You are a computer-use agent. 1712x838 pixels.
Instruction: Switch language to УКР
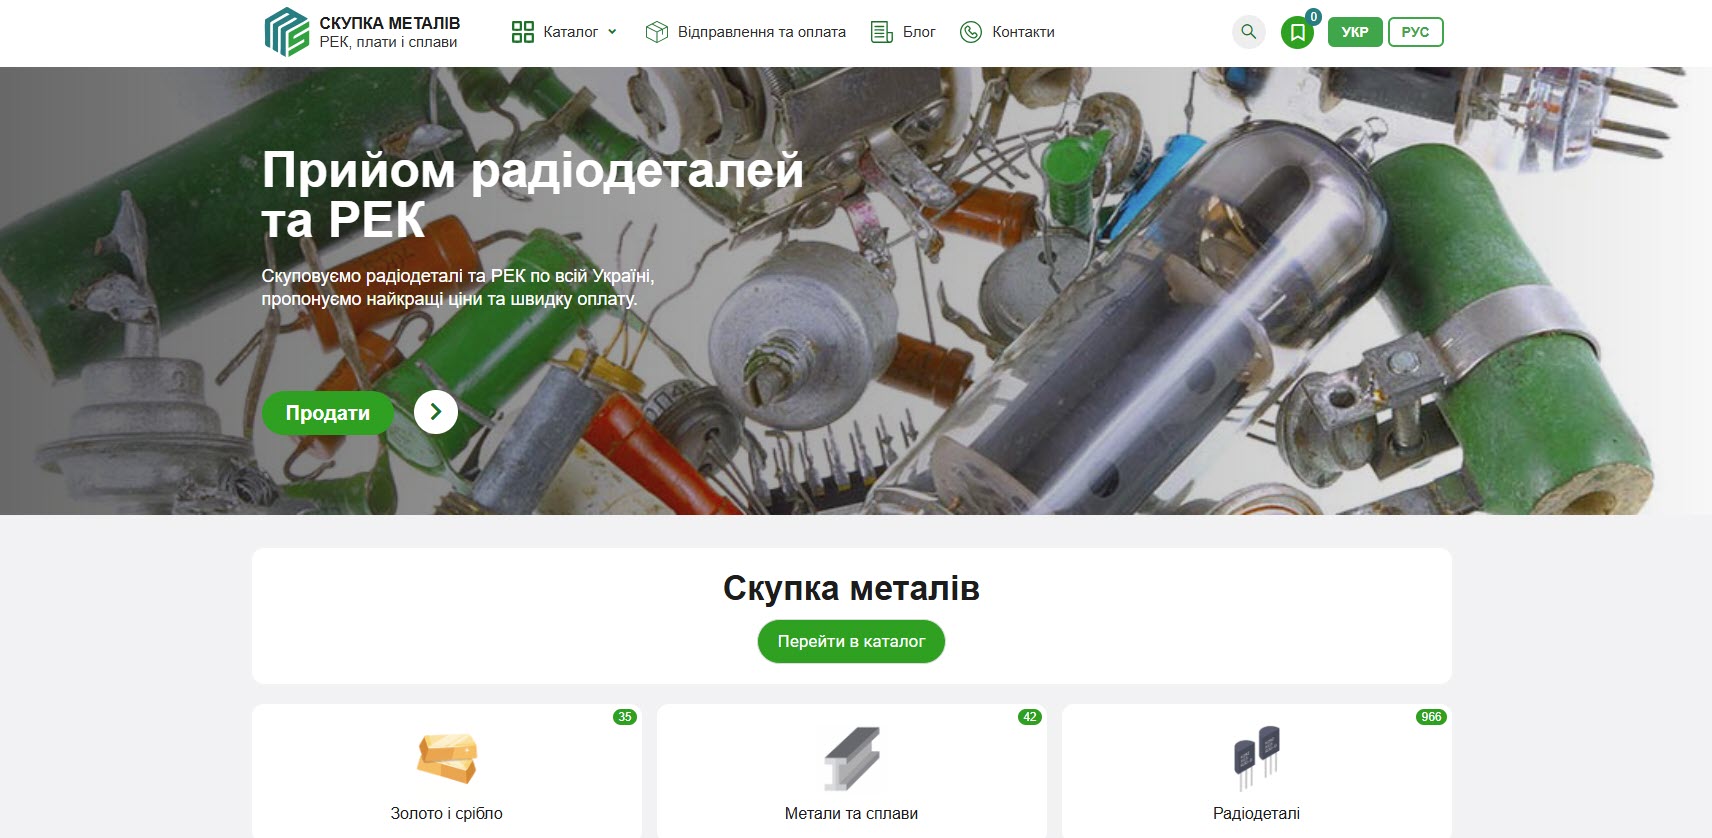[1355, 32]
